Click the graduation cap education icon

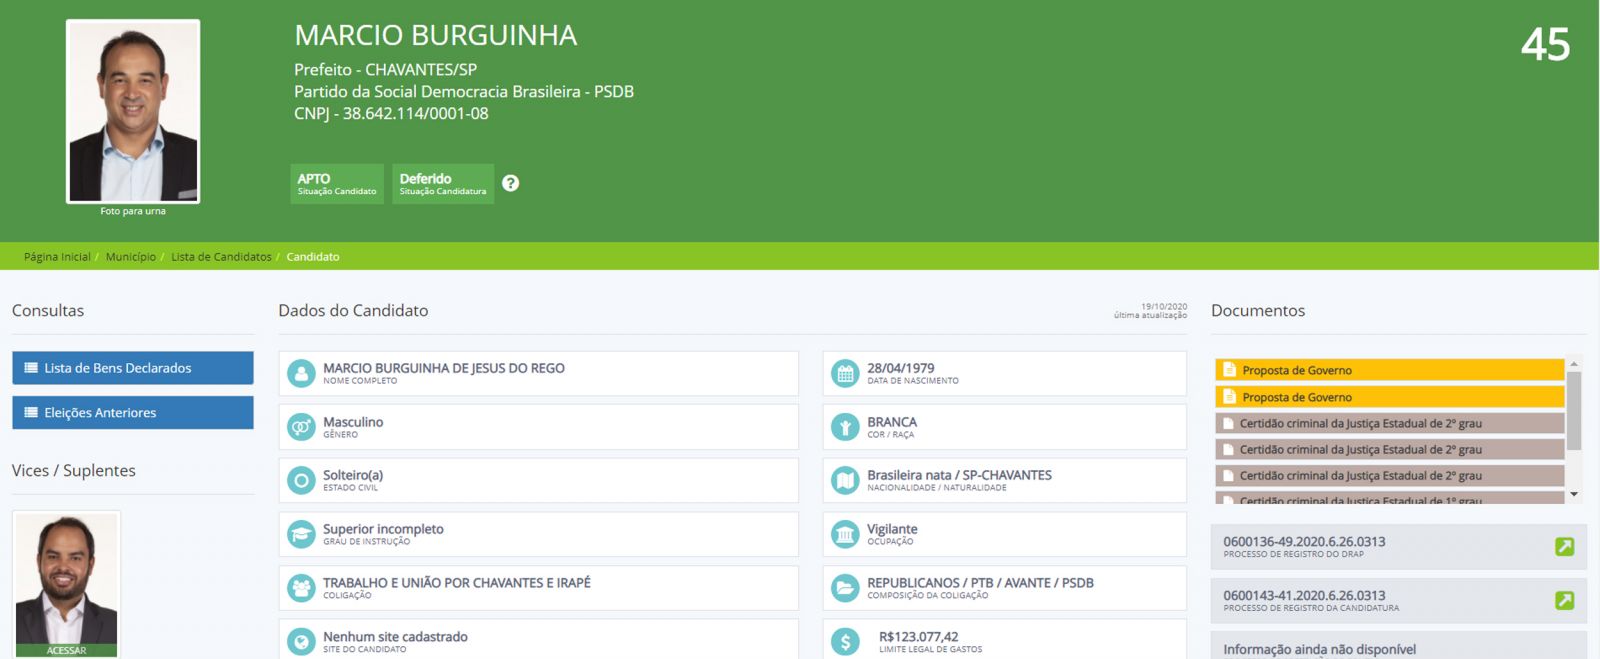(301, 535)
